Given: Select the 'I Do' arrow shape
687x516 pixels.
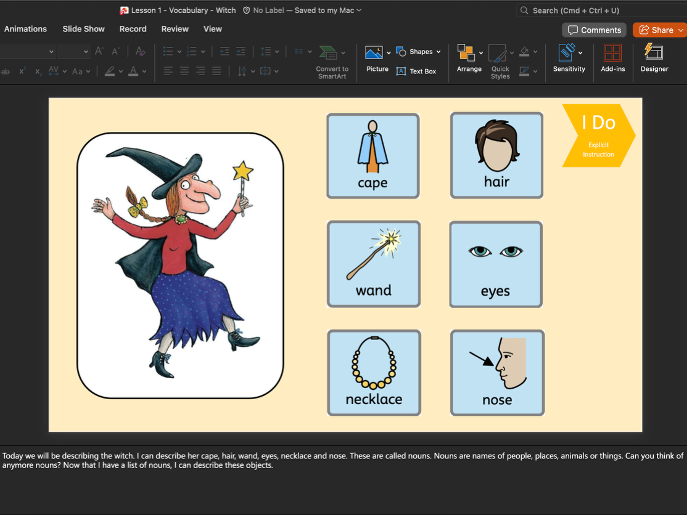Looking at the screenshot, I should pos(598,135).
